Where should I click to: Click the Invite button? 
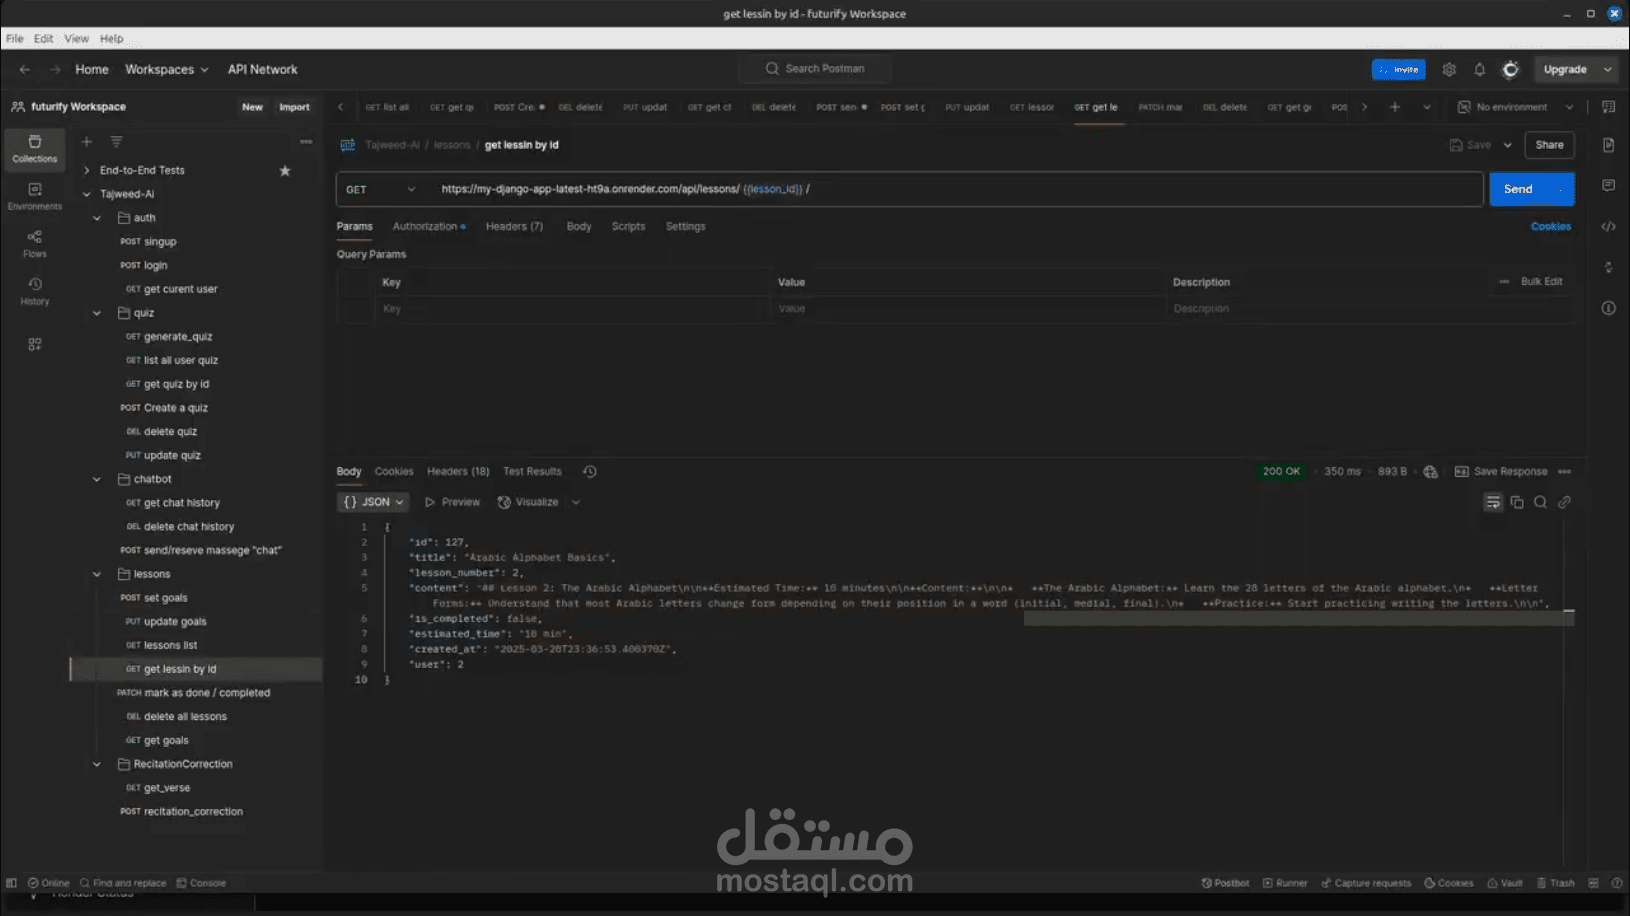click(x=1399, y=69)
